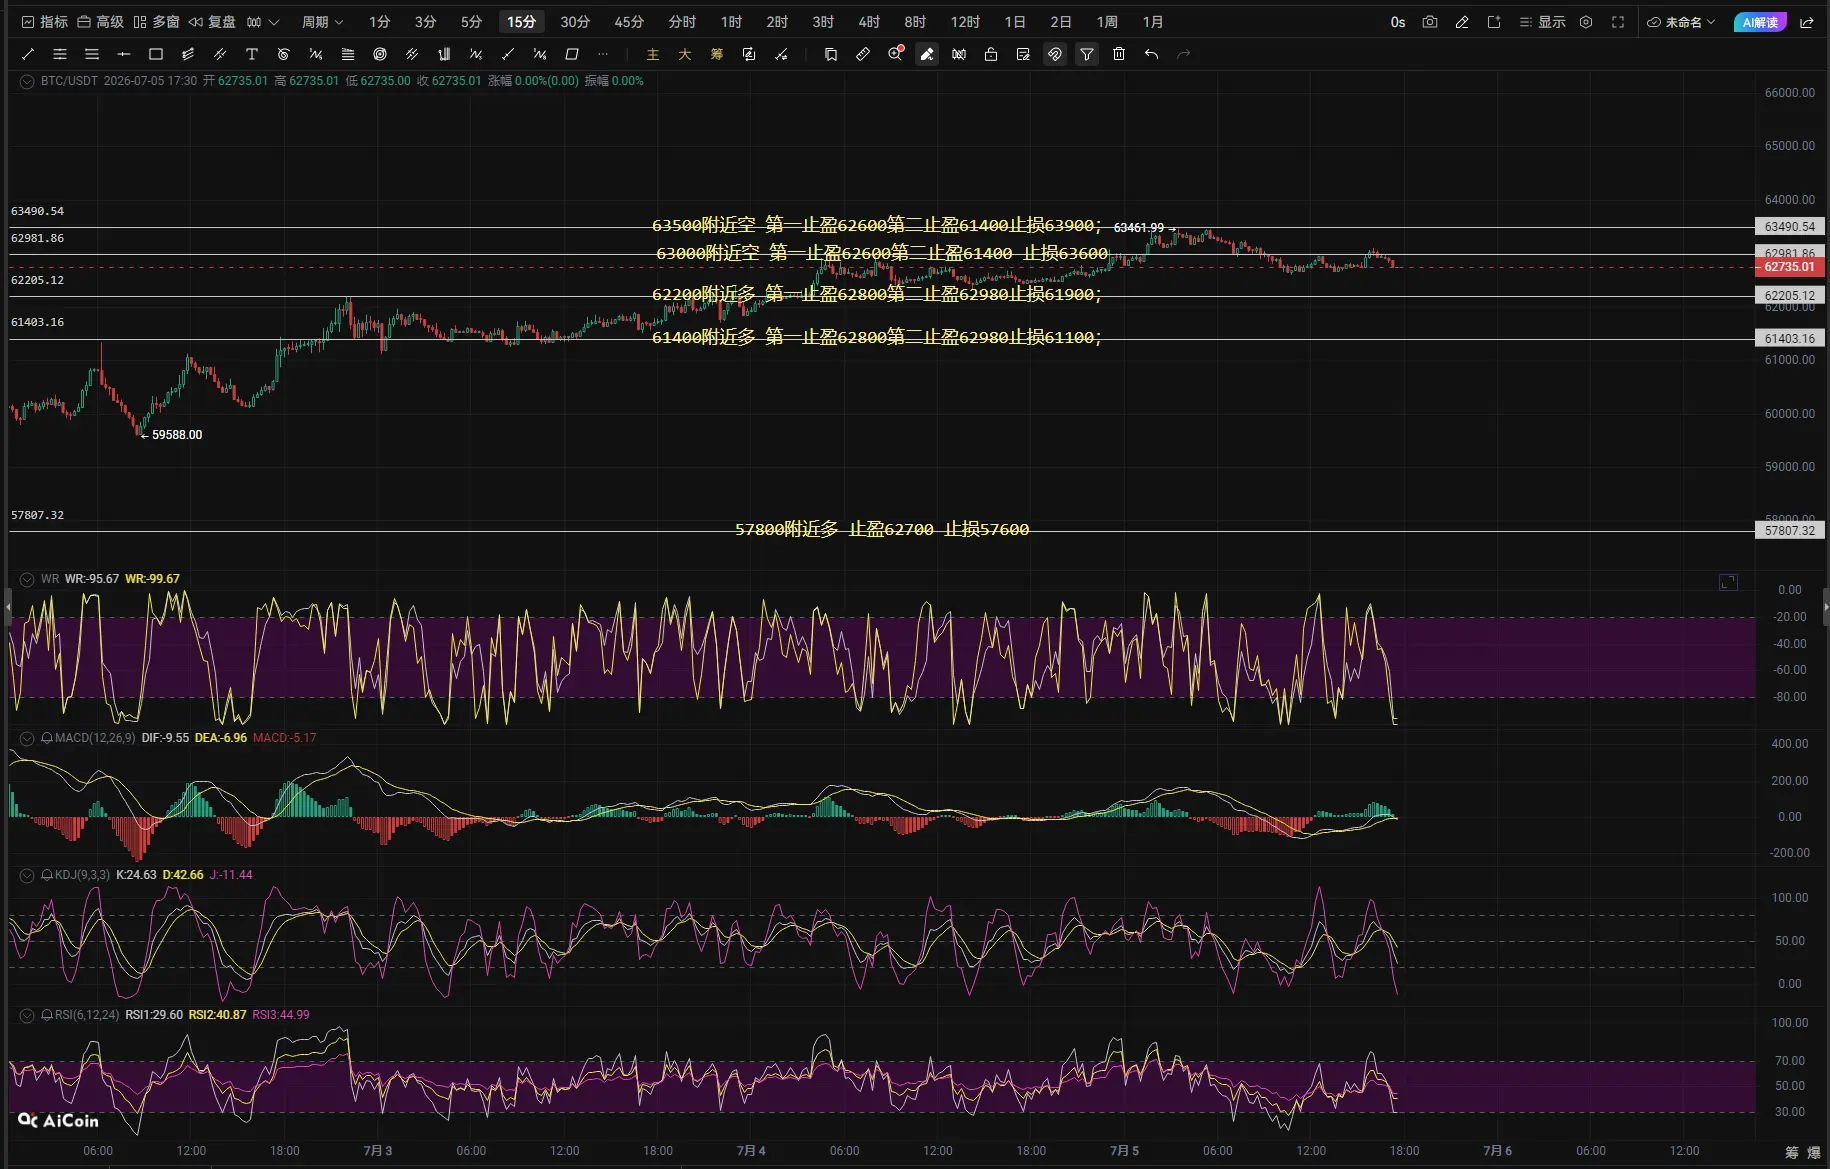
Task: Open more drawing tools ellipsis
Action: (x=603, y=54)
